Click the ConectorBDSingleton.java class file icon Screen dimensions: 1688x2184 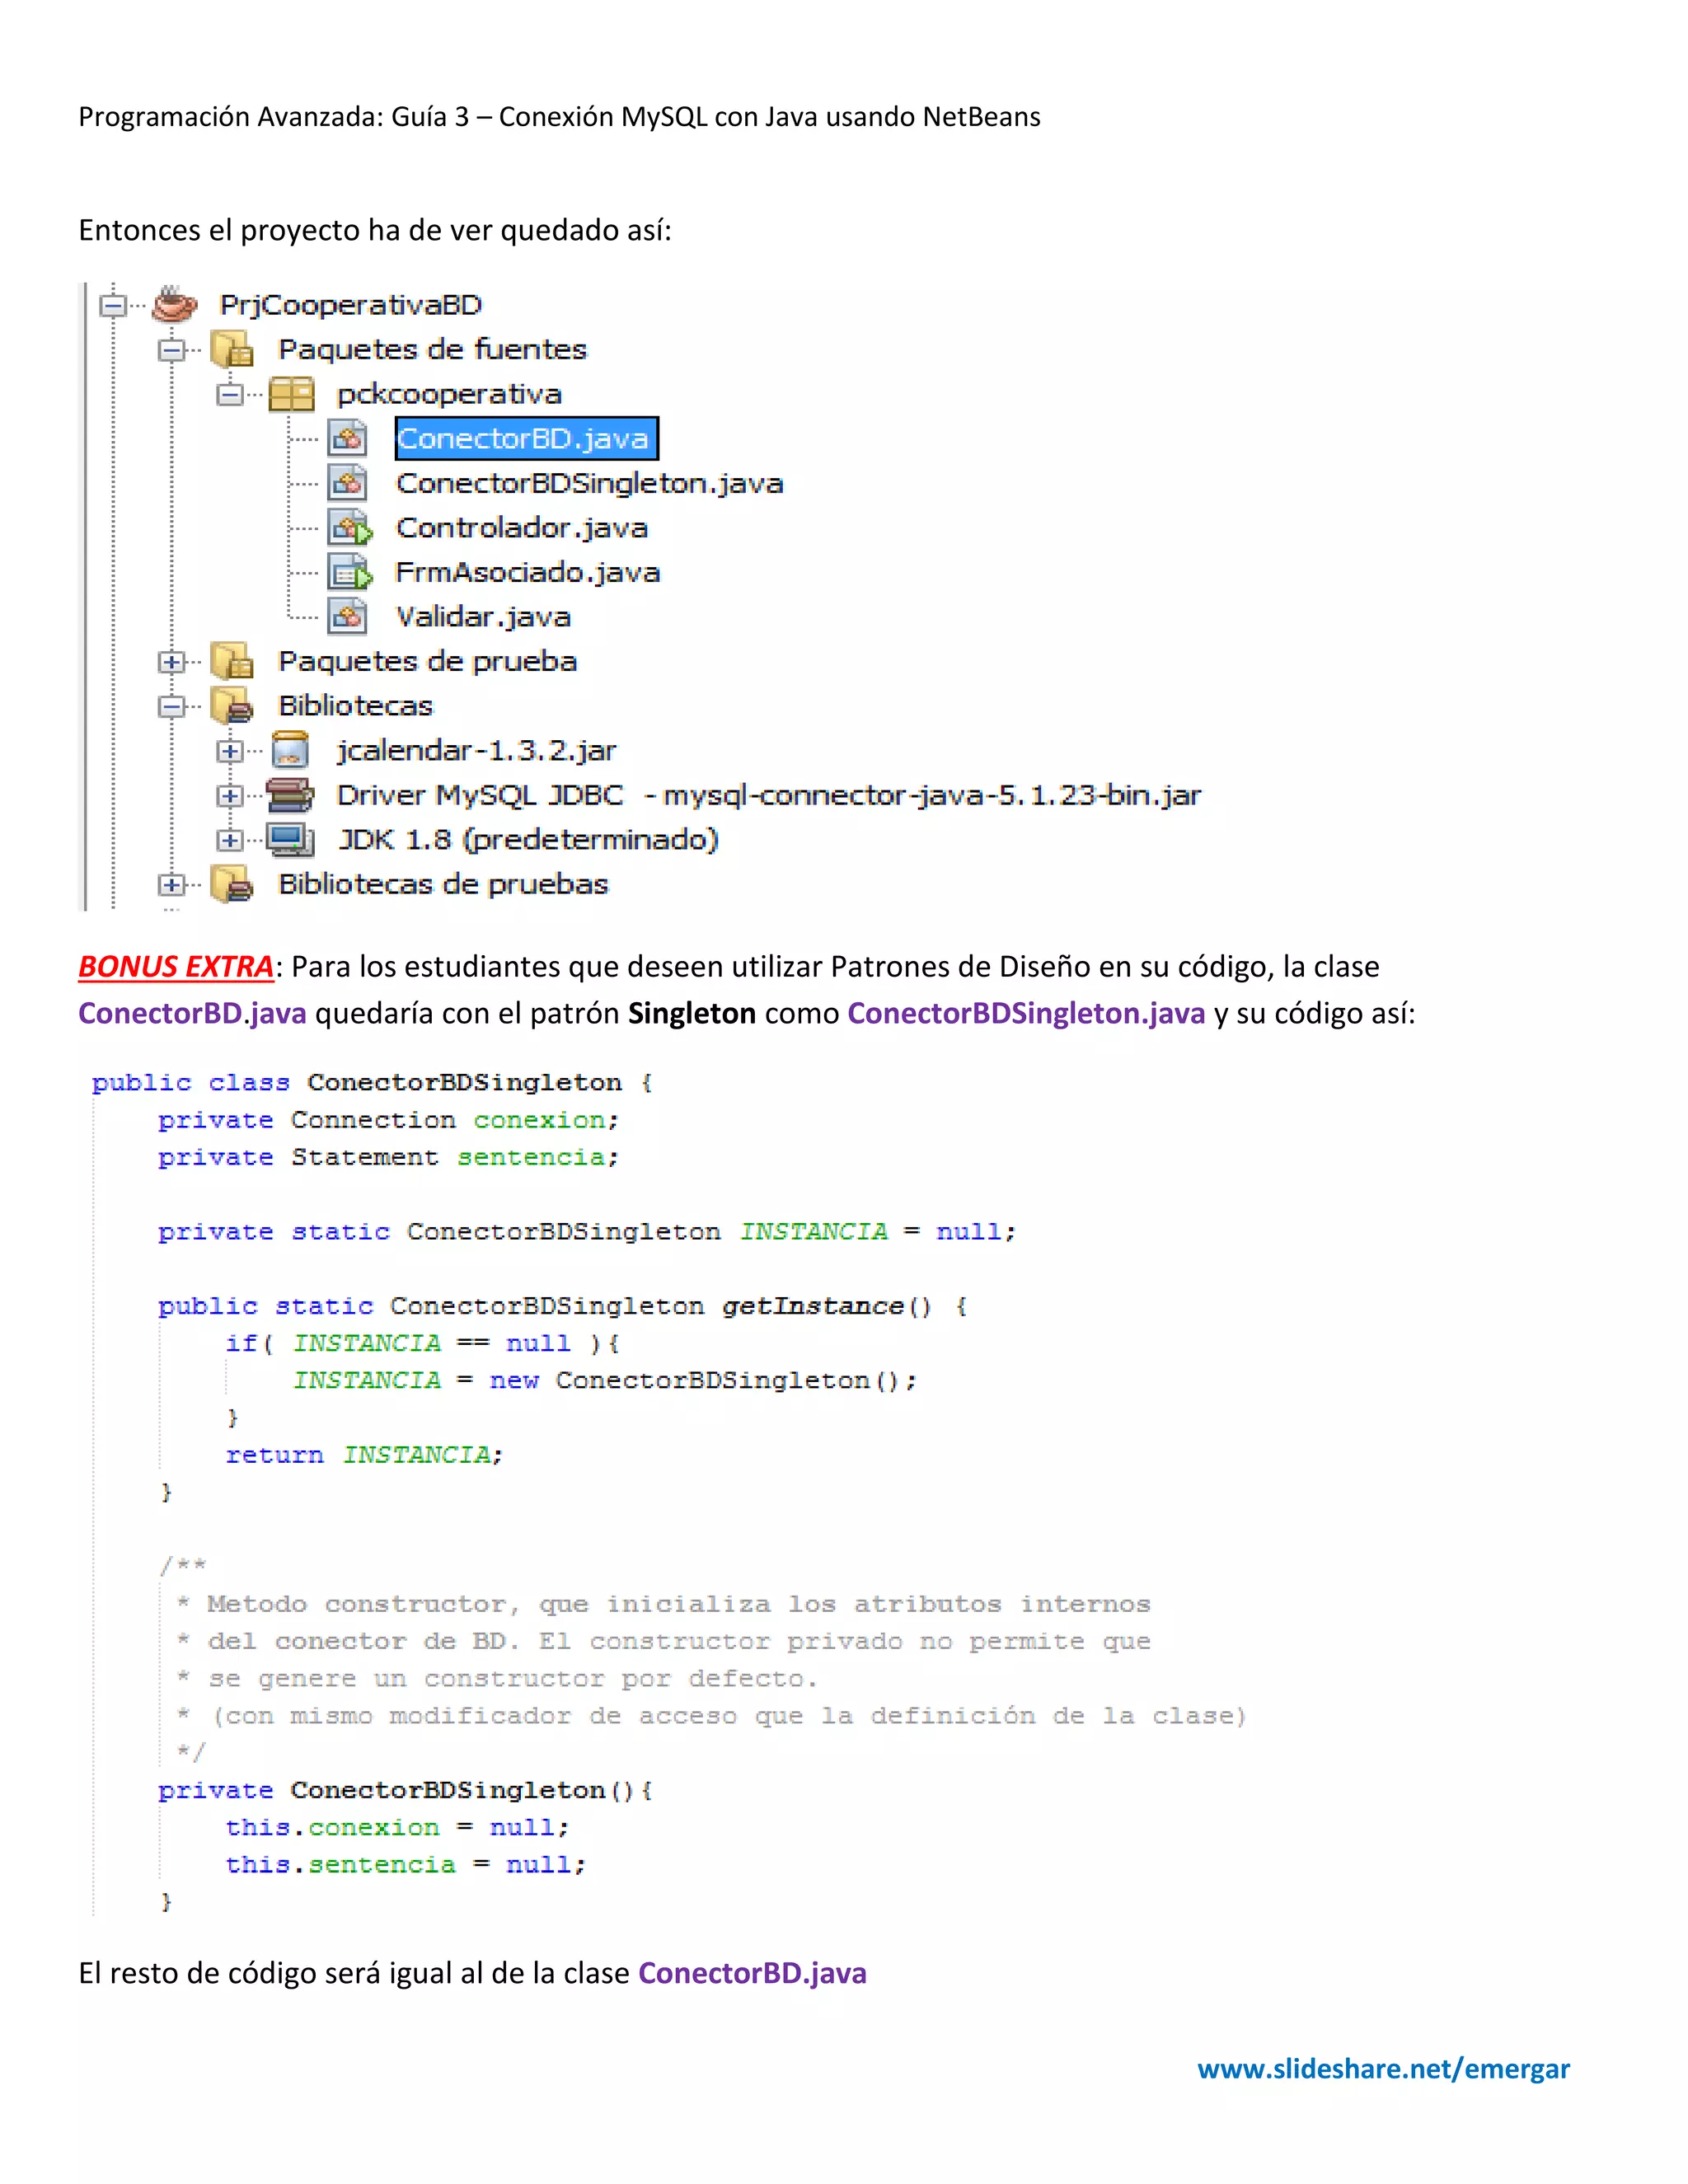348,483
